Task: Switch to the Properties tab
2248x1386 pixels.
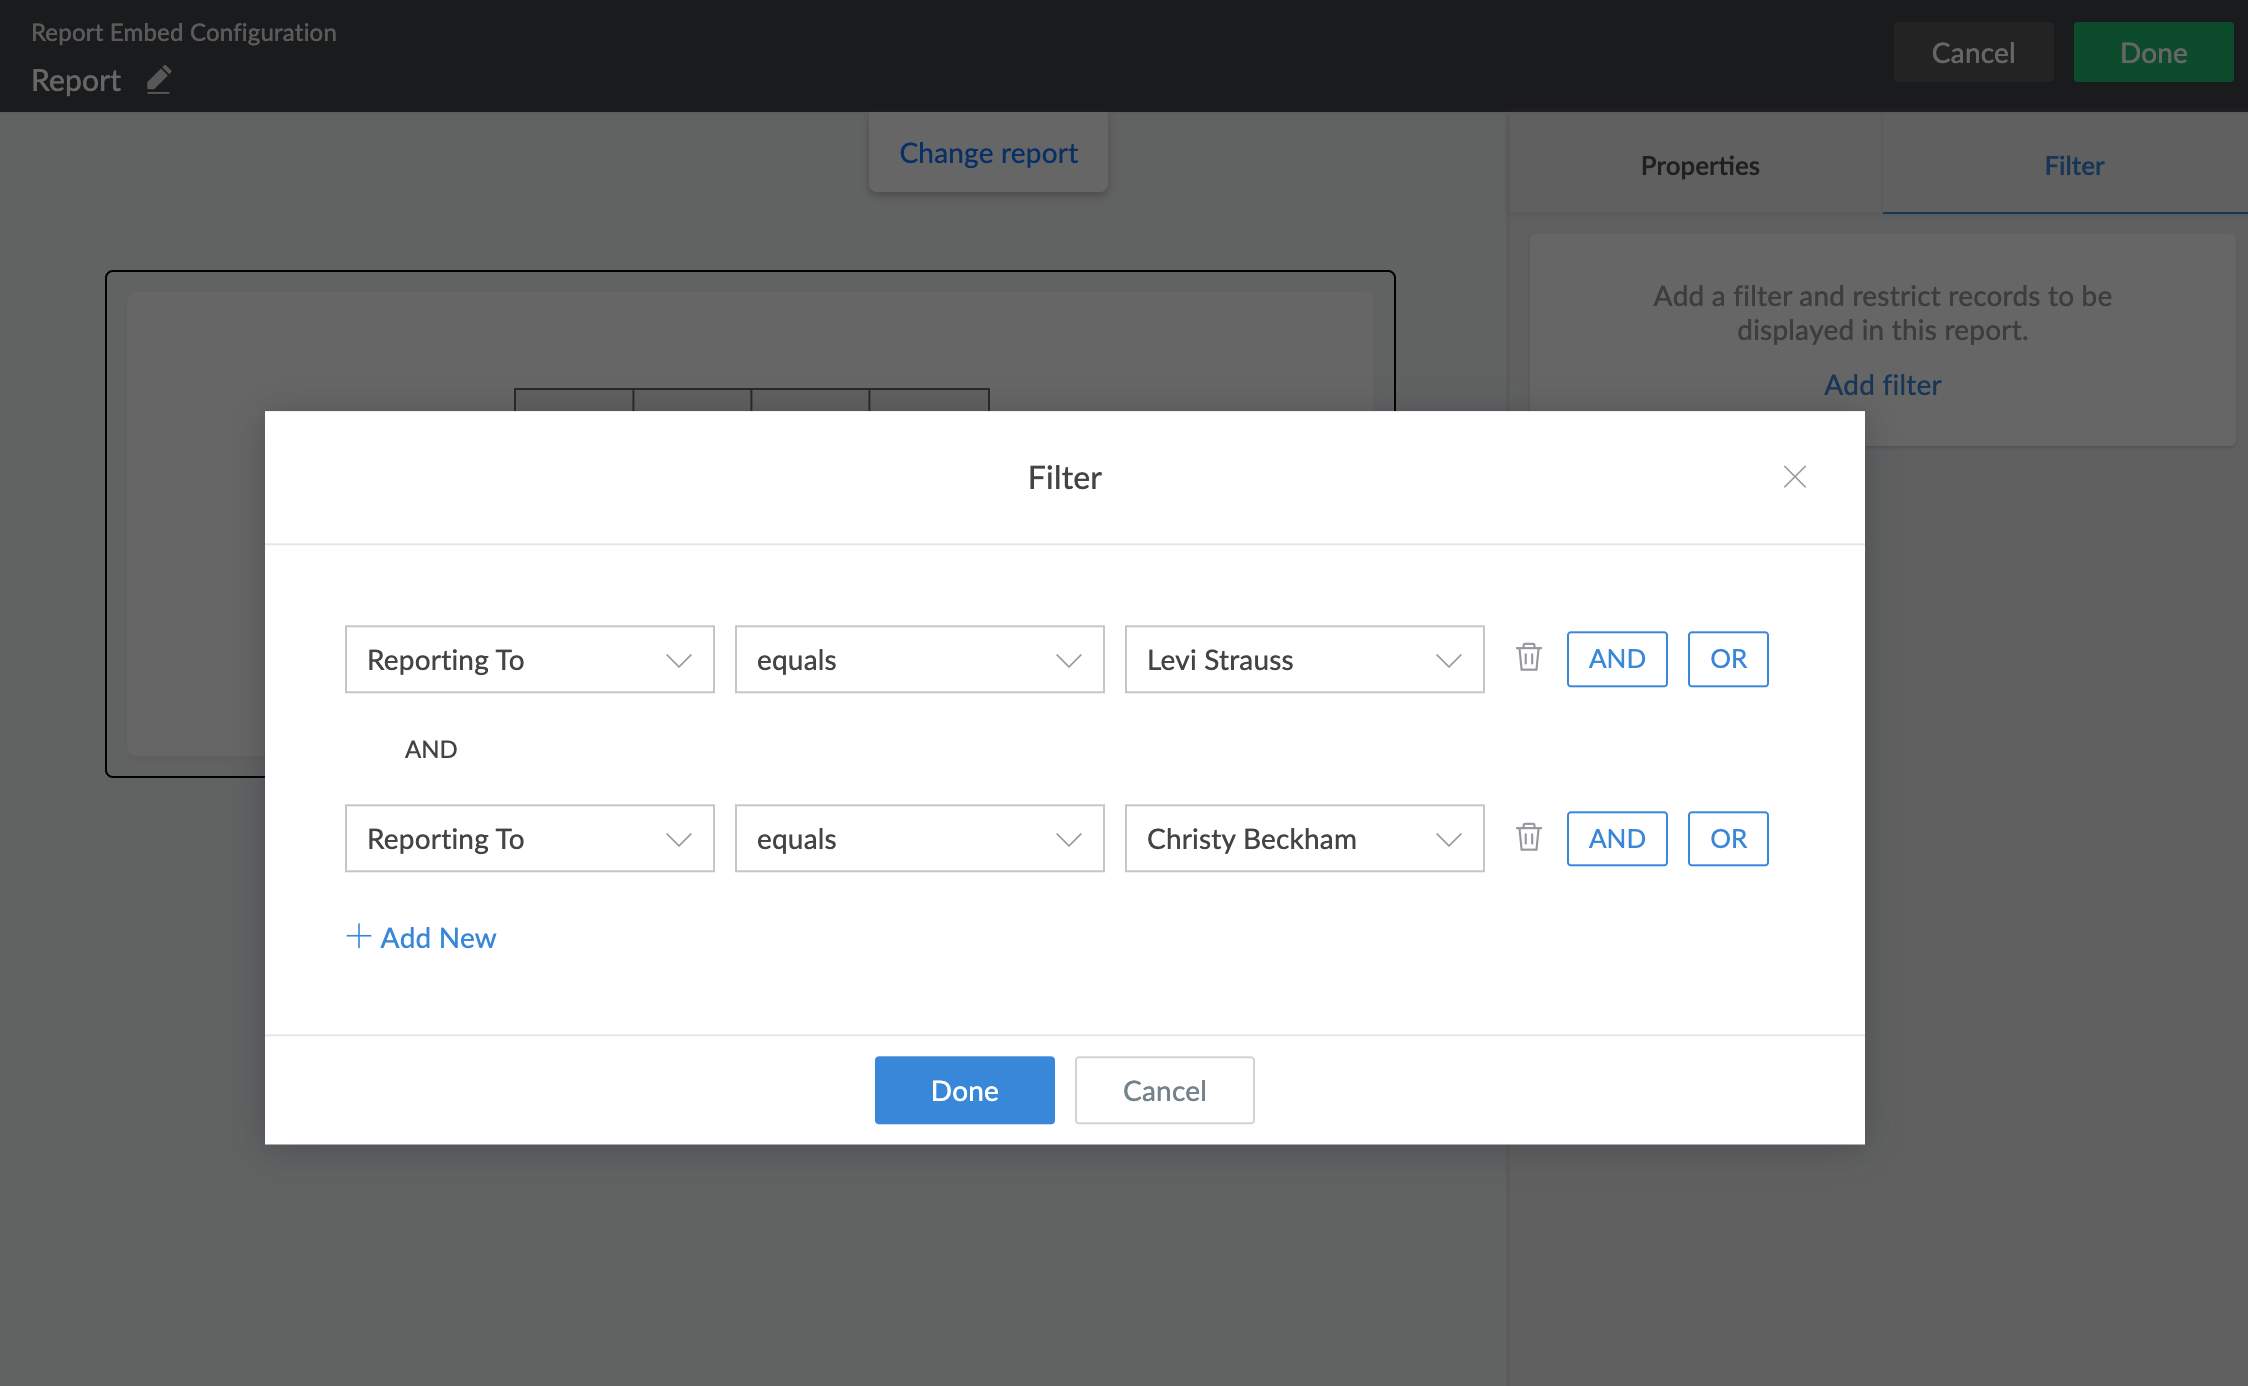Action: (x=1699, y=165)
